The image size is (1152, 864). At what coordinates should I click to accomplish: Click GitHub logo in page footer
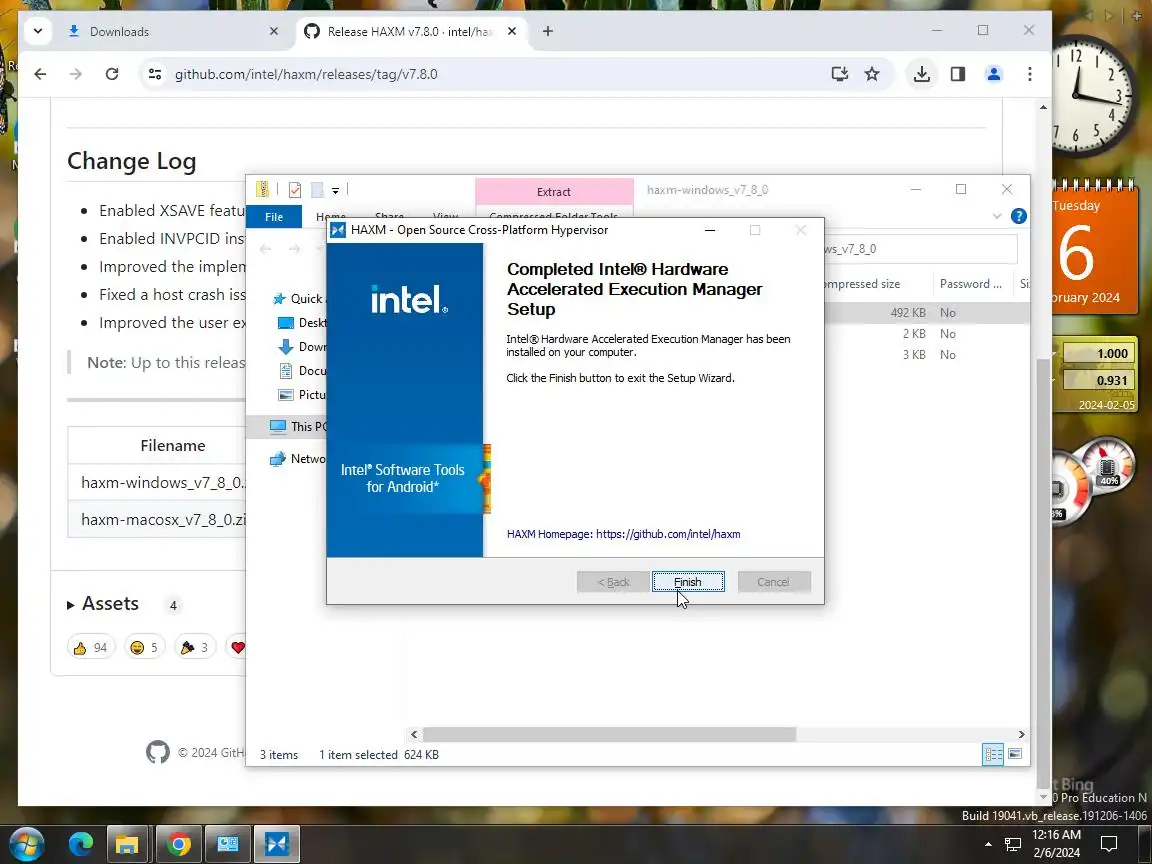tap(157, 752)
